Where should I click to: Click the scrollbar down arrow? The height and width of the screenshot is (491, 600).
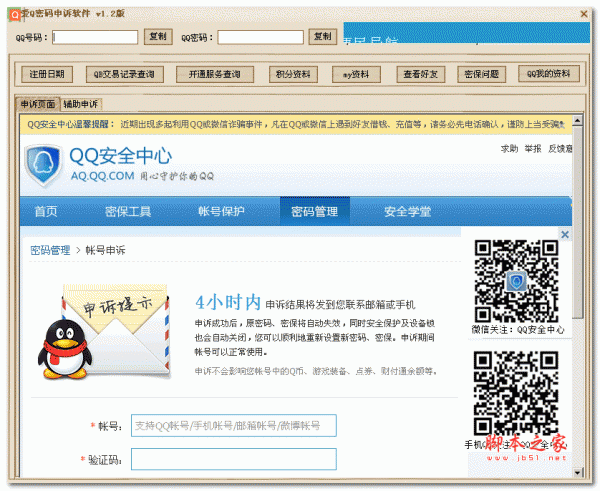point(577,473)
